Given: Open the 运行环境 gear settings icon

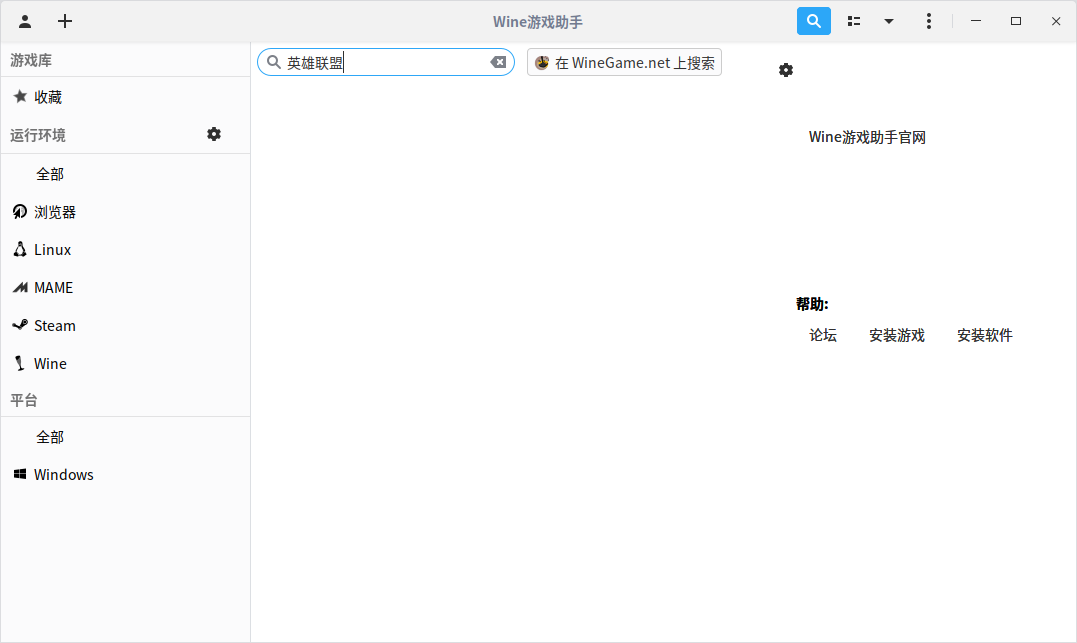Looking at the screenshot, I should pos(214,134).
